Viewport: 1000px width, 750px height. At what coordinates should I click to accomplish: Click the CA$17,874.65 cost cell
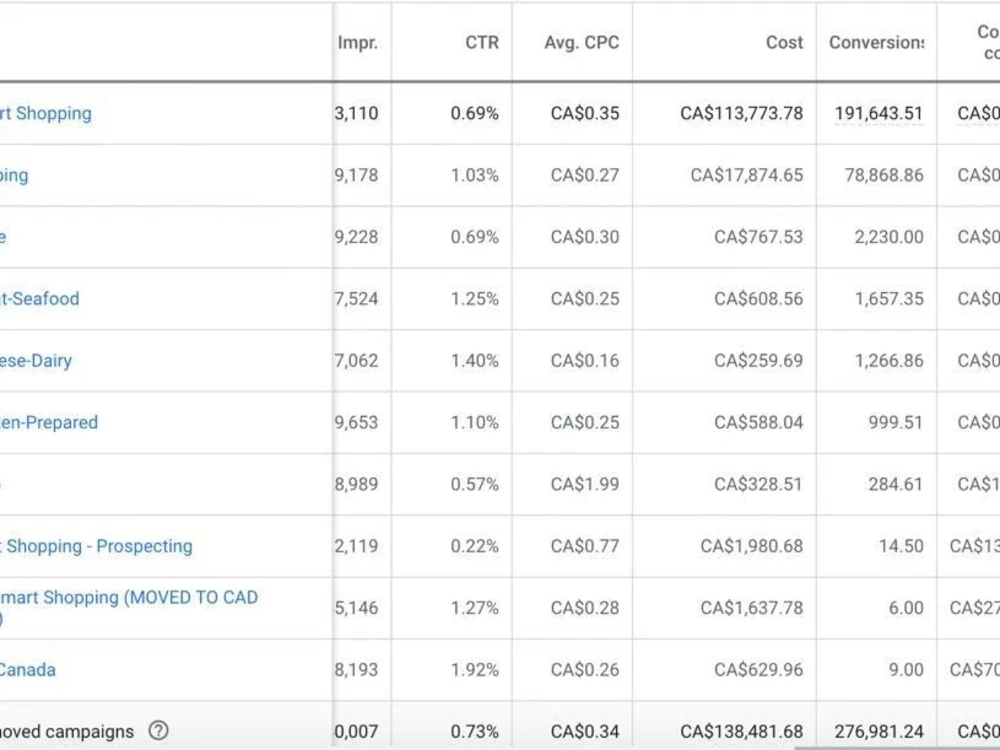click(x=747, y=175)
